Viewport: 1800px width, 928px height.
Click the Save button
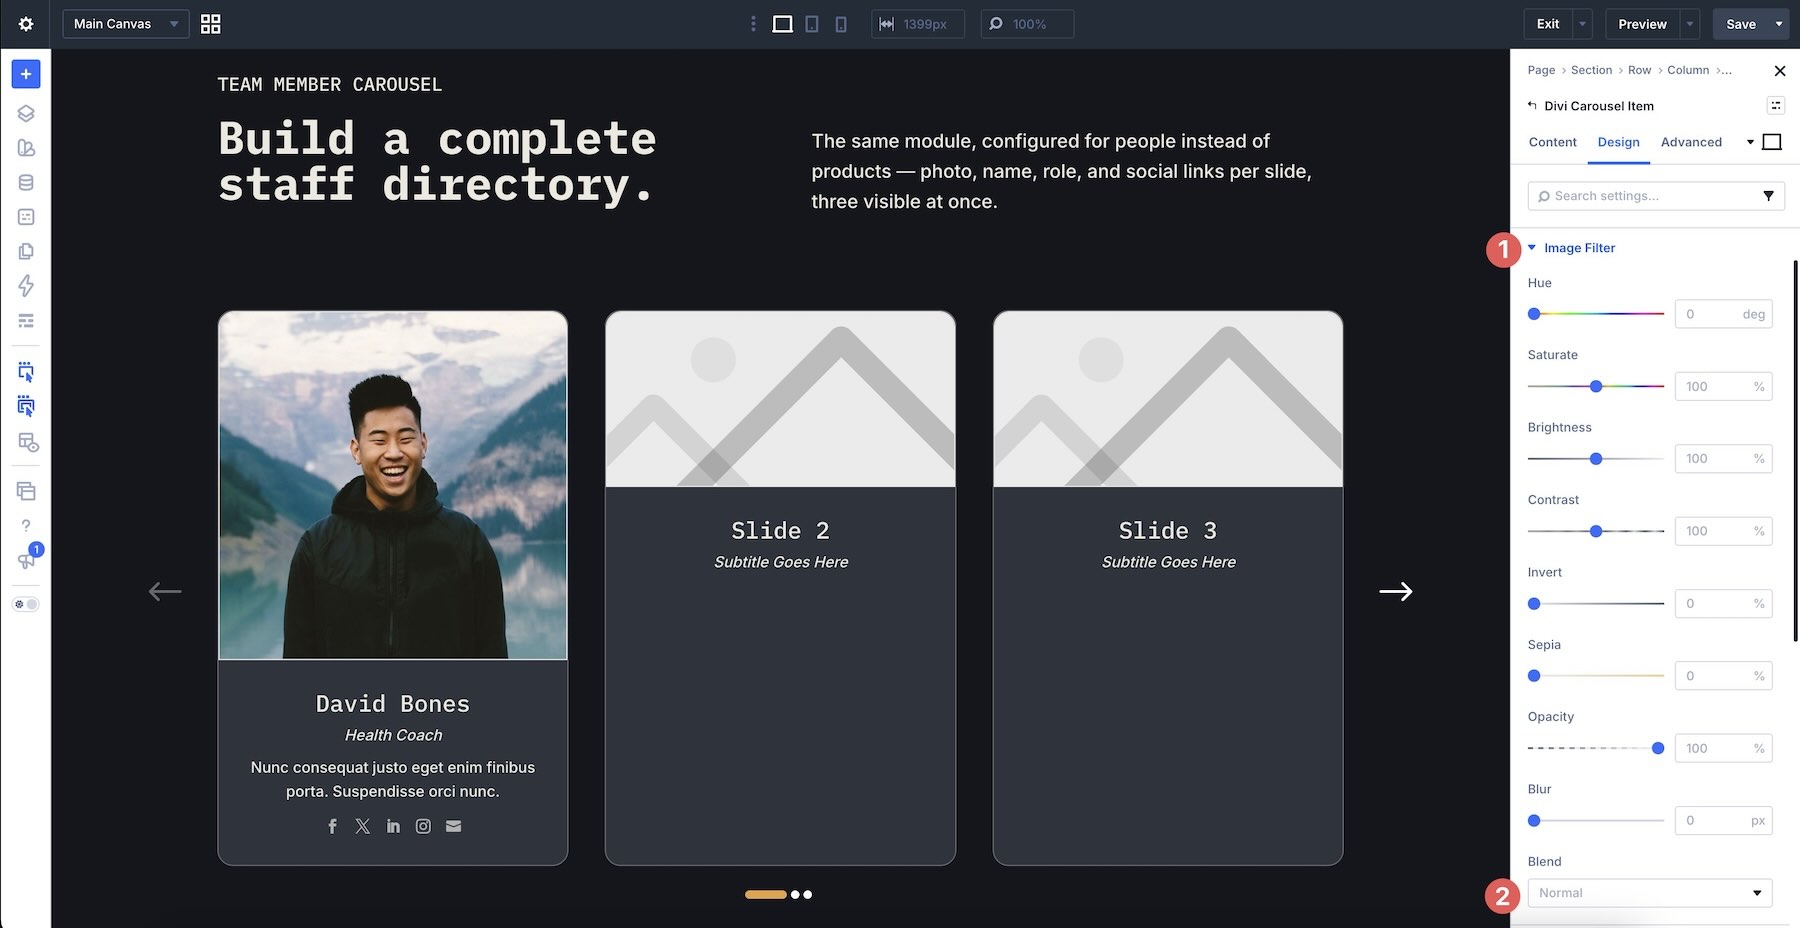coord(1741,24)
